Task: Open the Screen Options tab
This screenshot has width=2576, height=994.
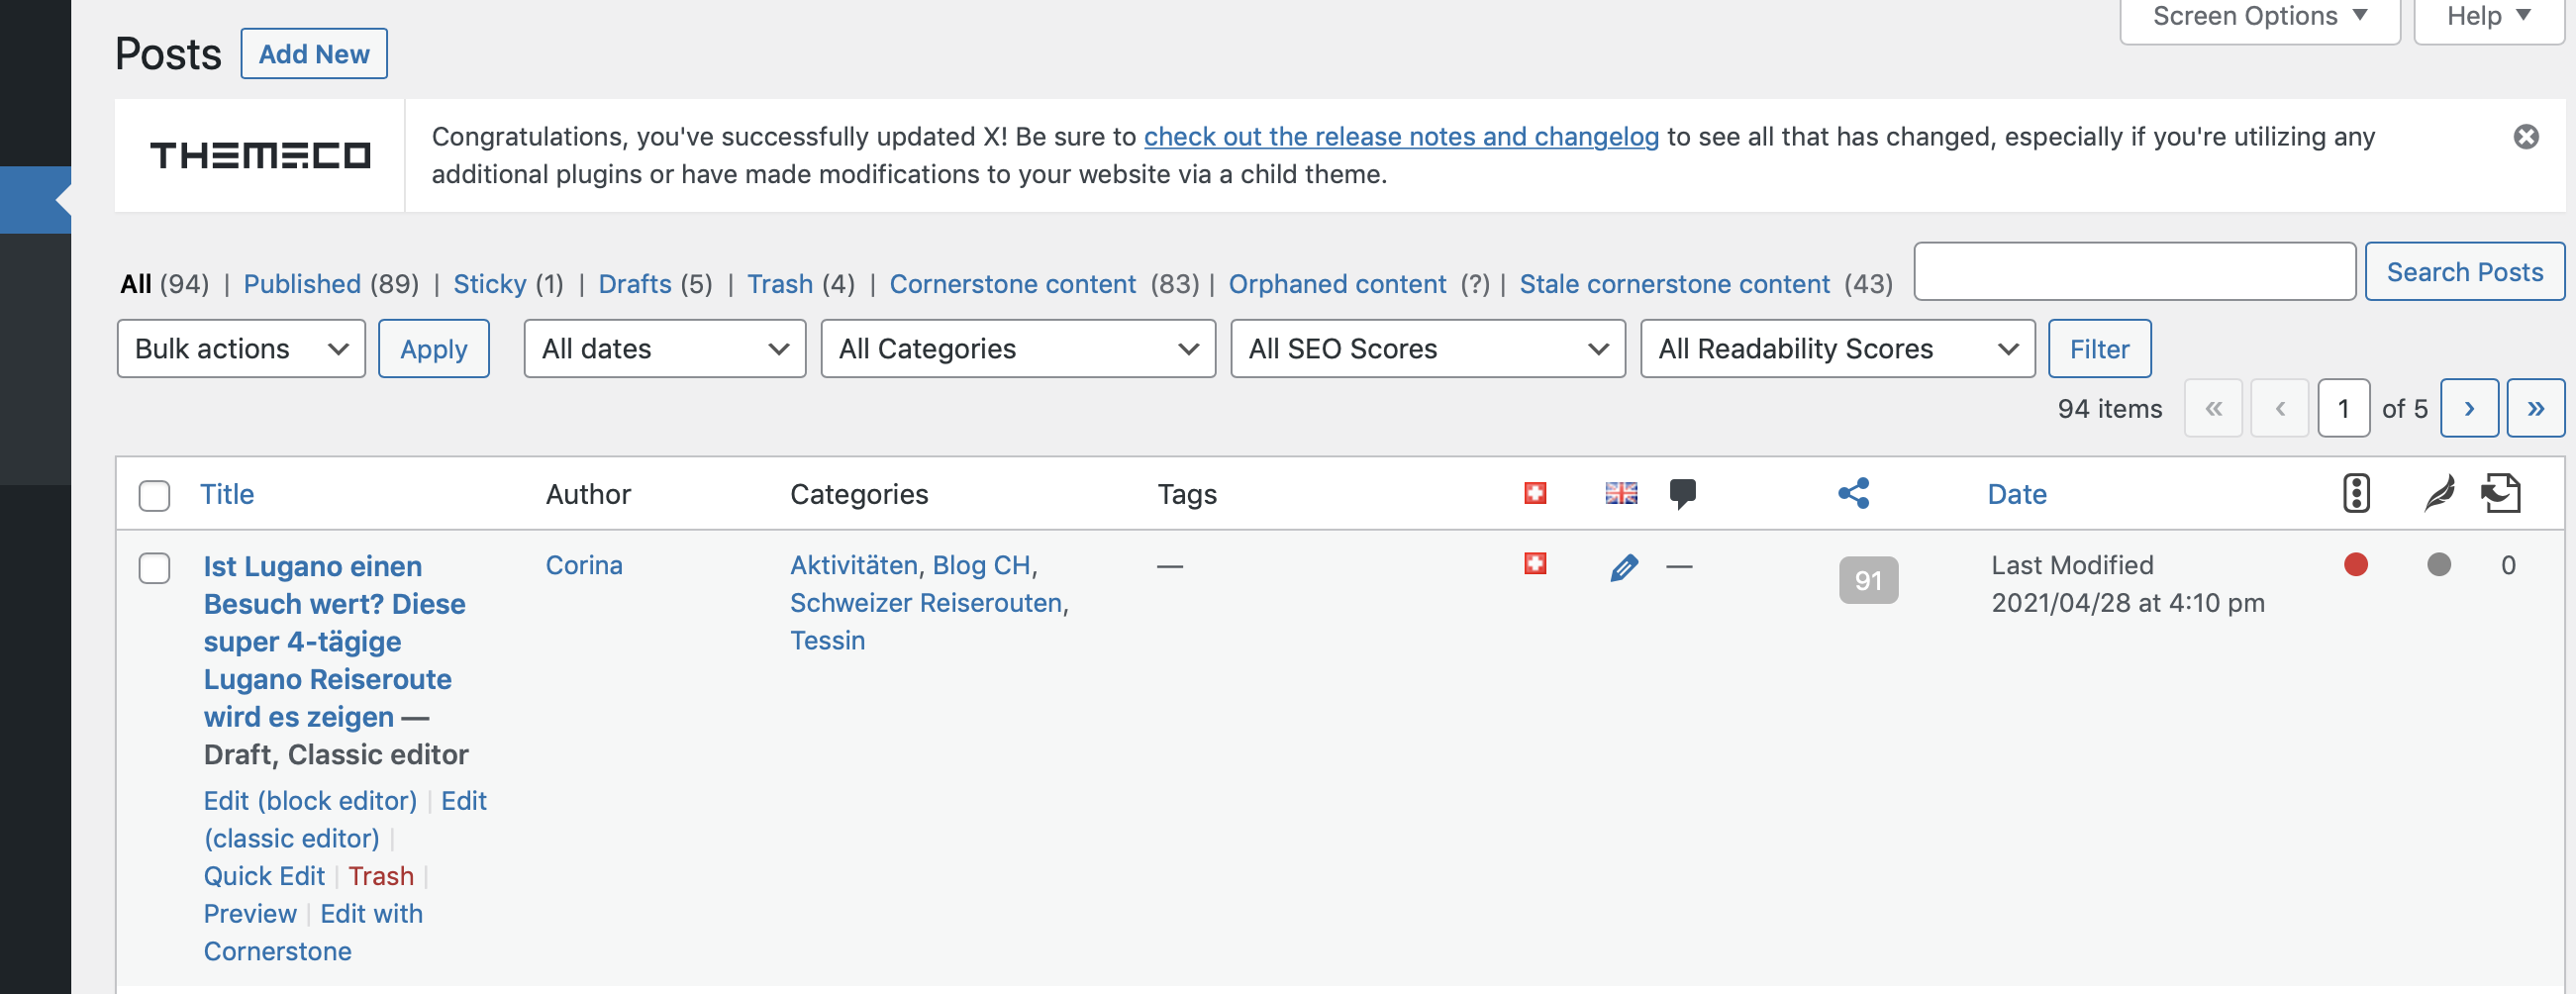Action: tap(2259, 17)
